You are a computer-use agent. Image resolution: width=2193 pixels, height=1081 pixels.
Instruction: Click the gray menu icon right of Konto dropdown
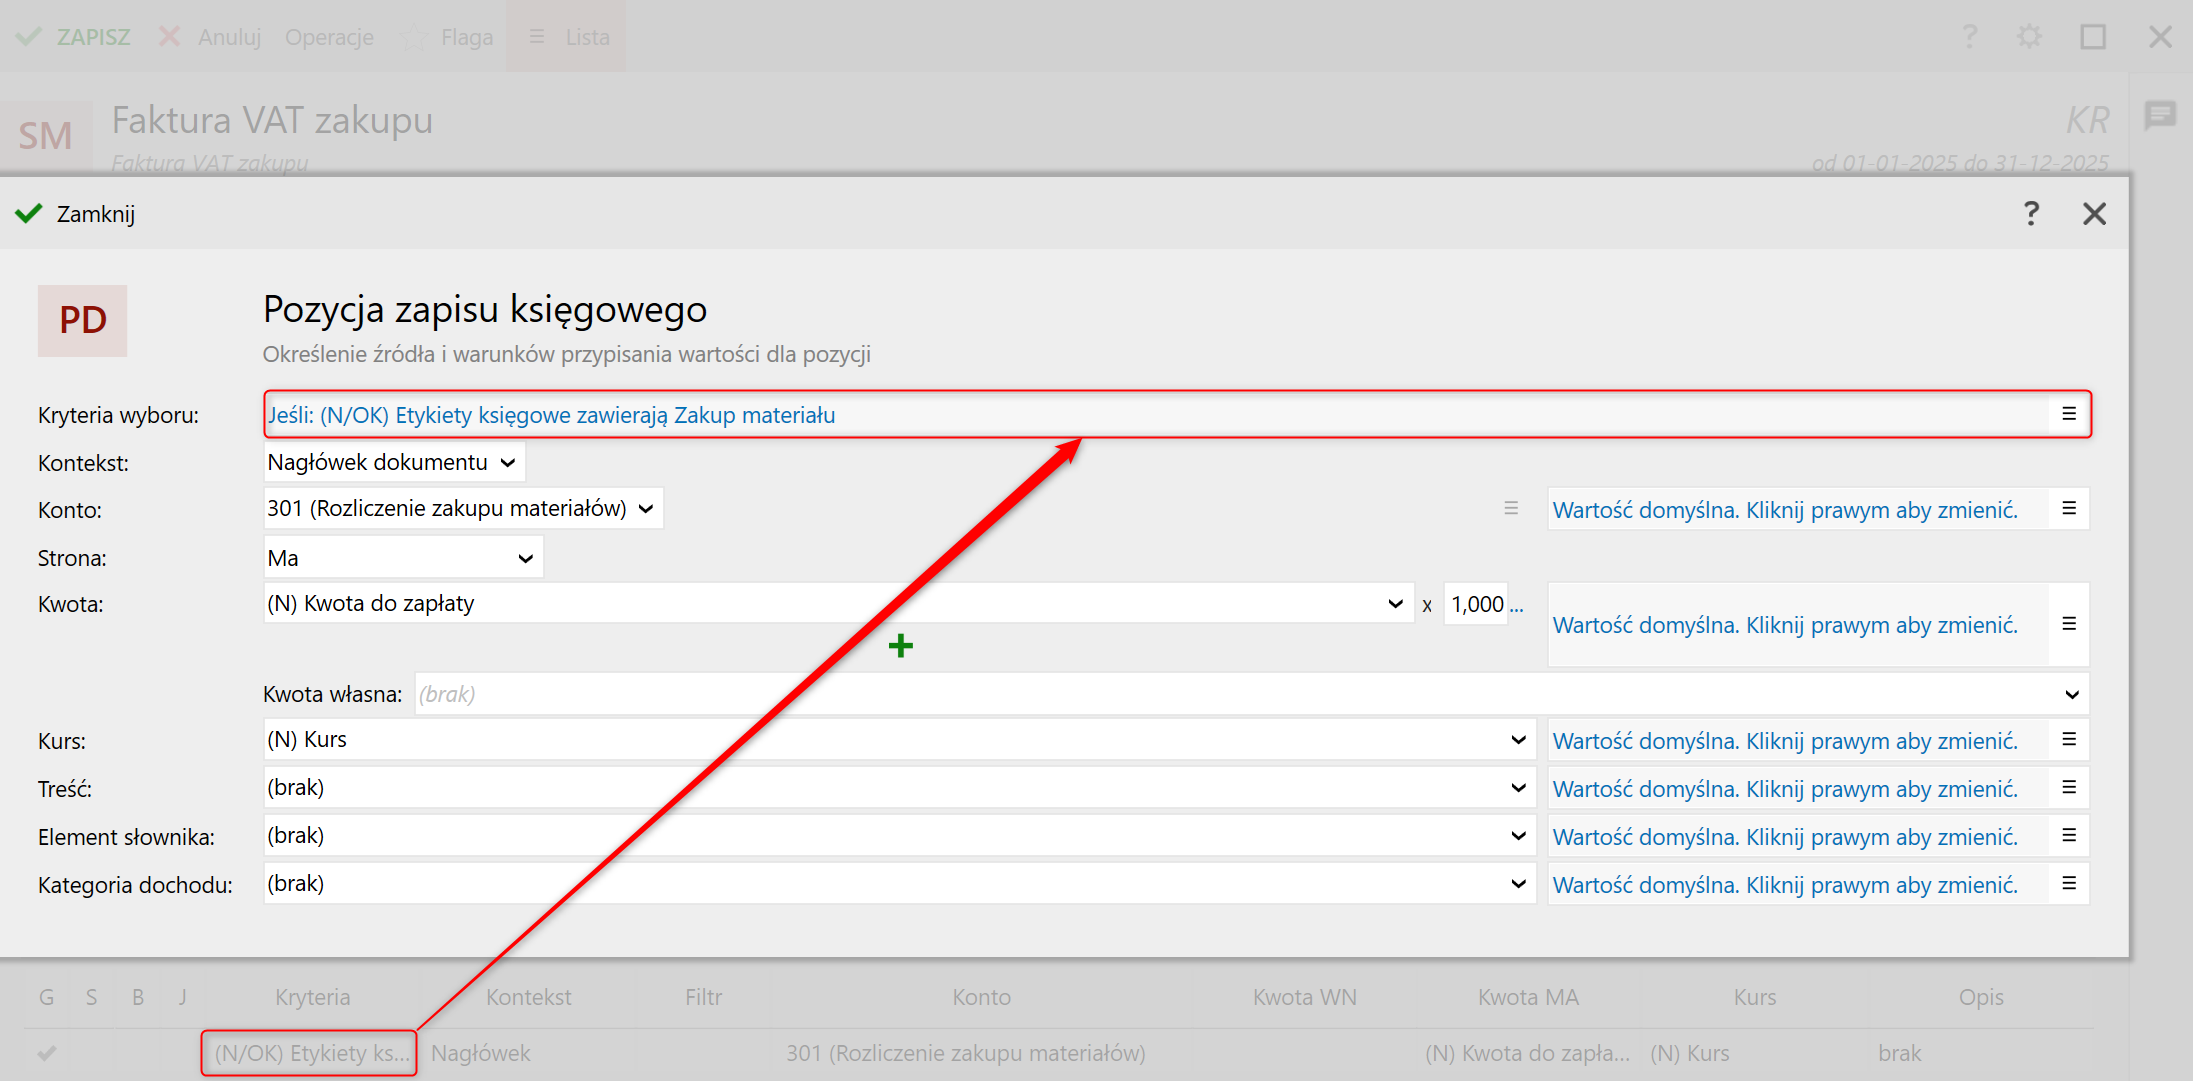coord(1510,509)
